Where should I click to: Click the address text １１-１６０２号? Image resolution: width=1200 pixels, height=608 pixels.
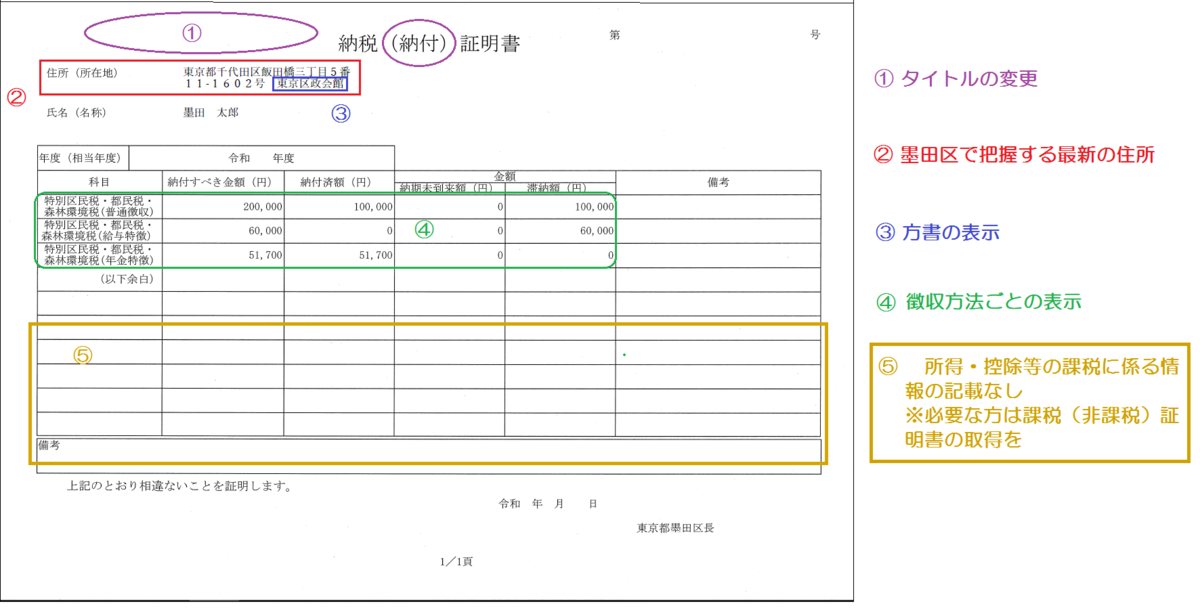point(224,85)
